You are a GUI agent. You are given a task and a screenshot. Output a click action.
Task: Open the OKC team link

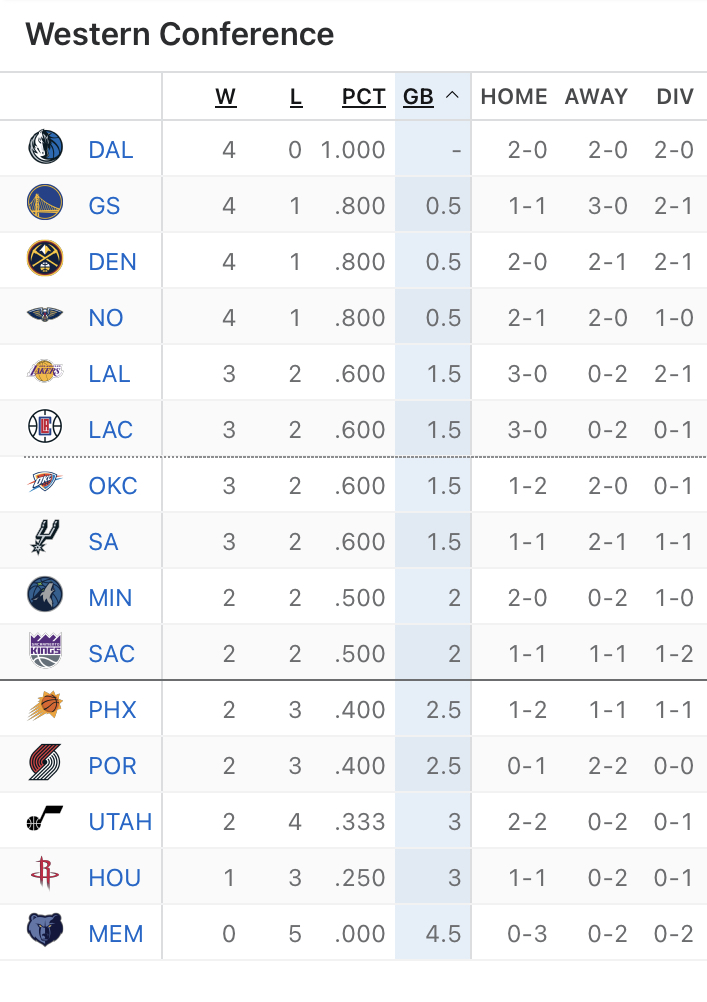click(x=113, y=486)
